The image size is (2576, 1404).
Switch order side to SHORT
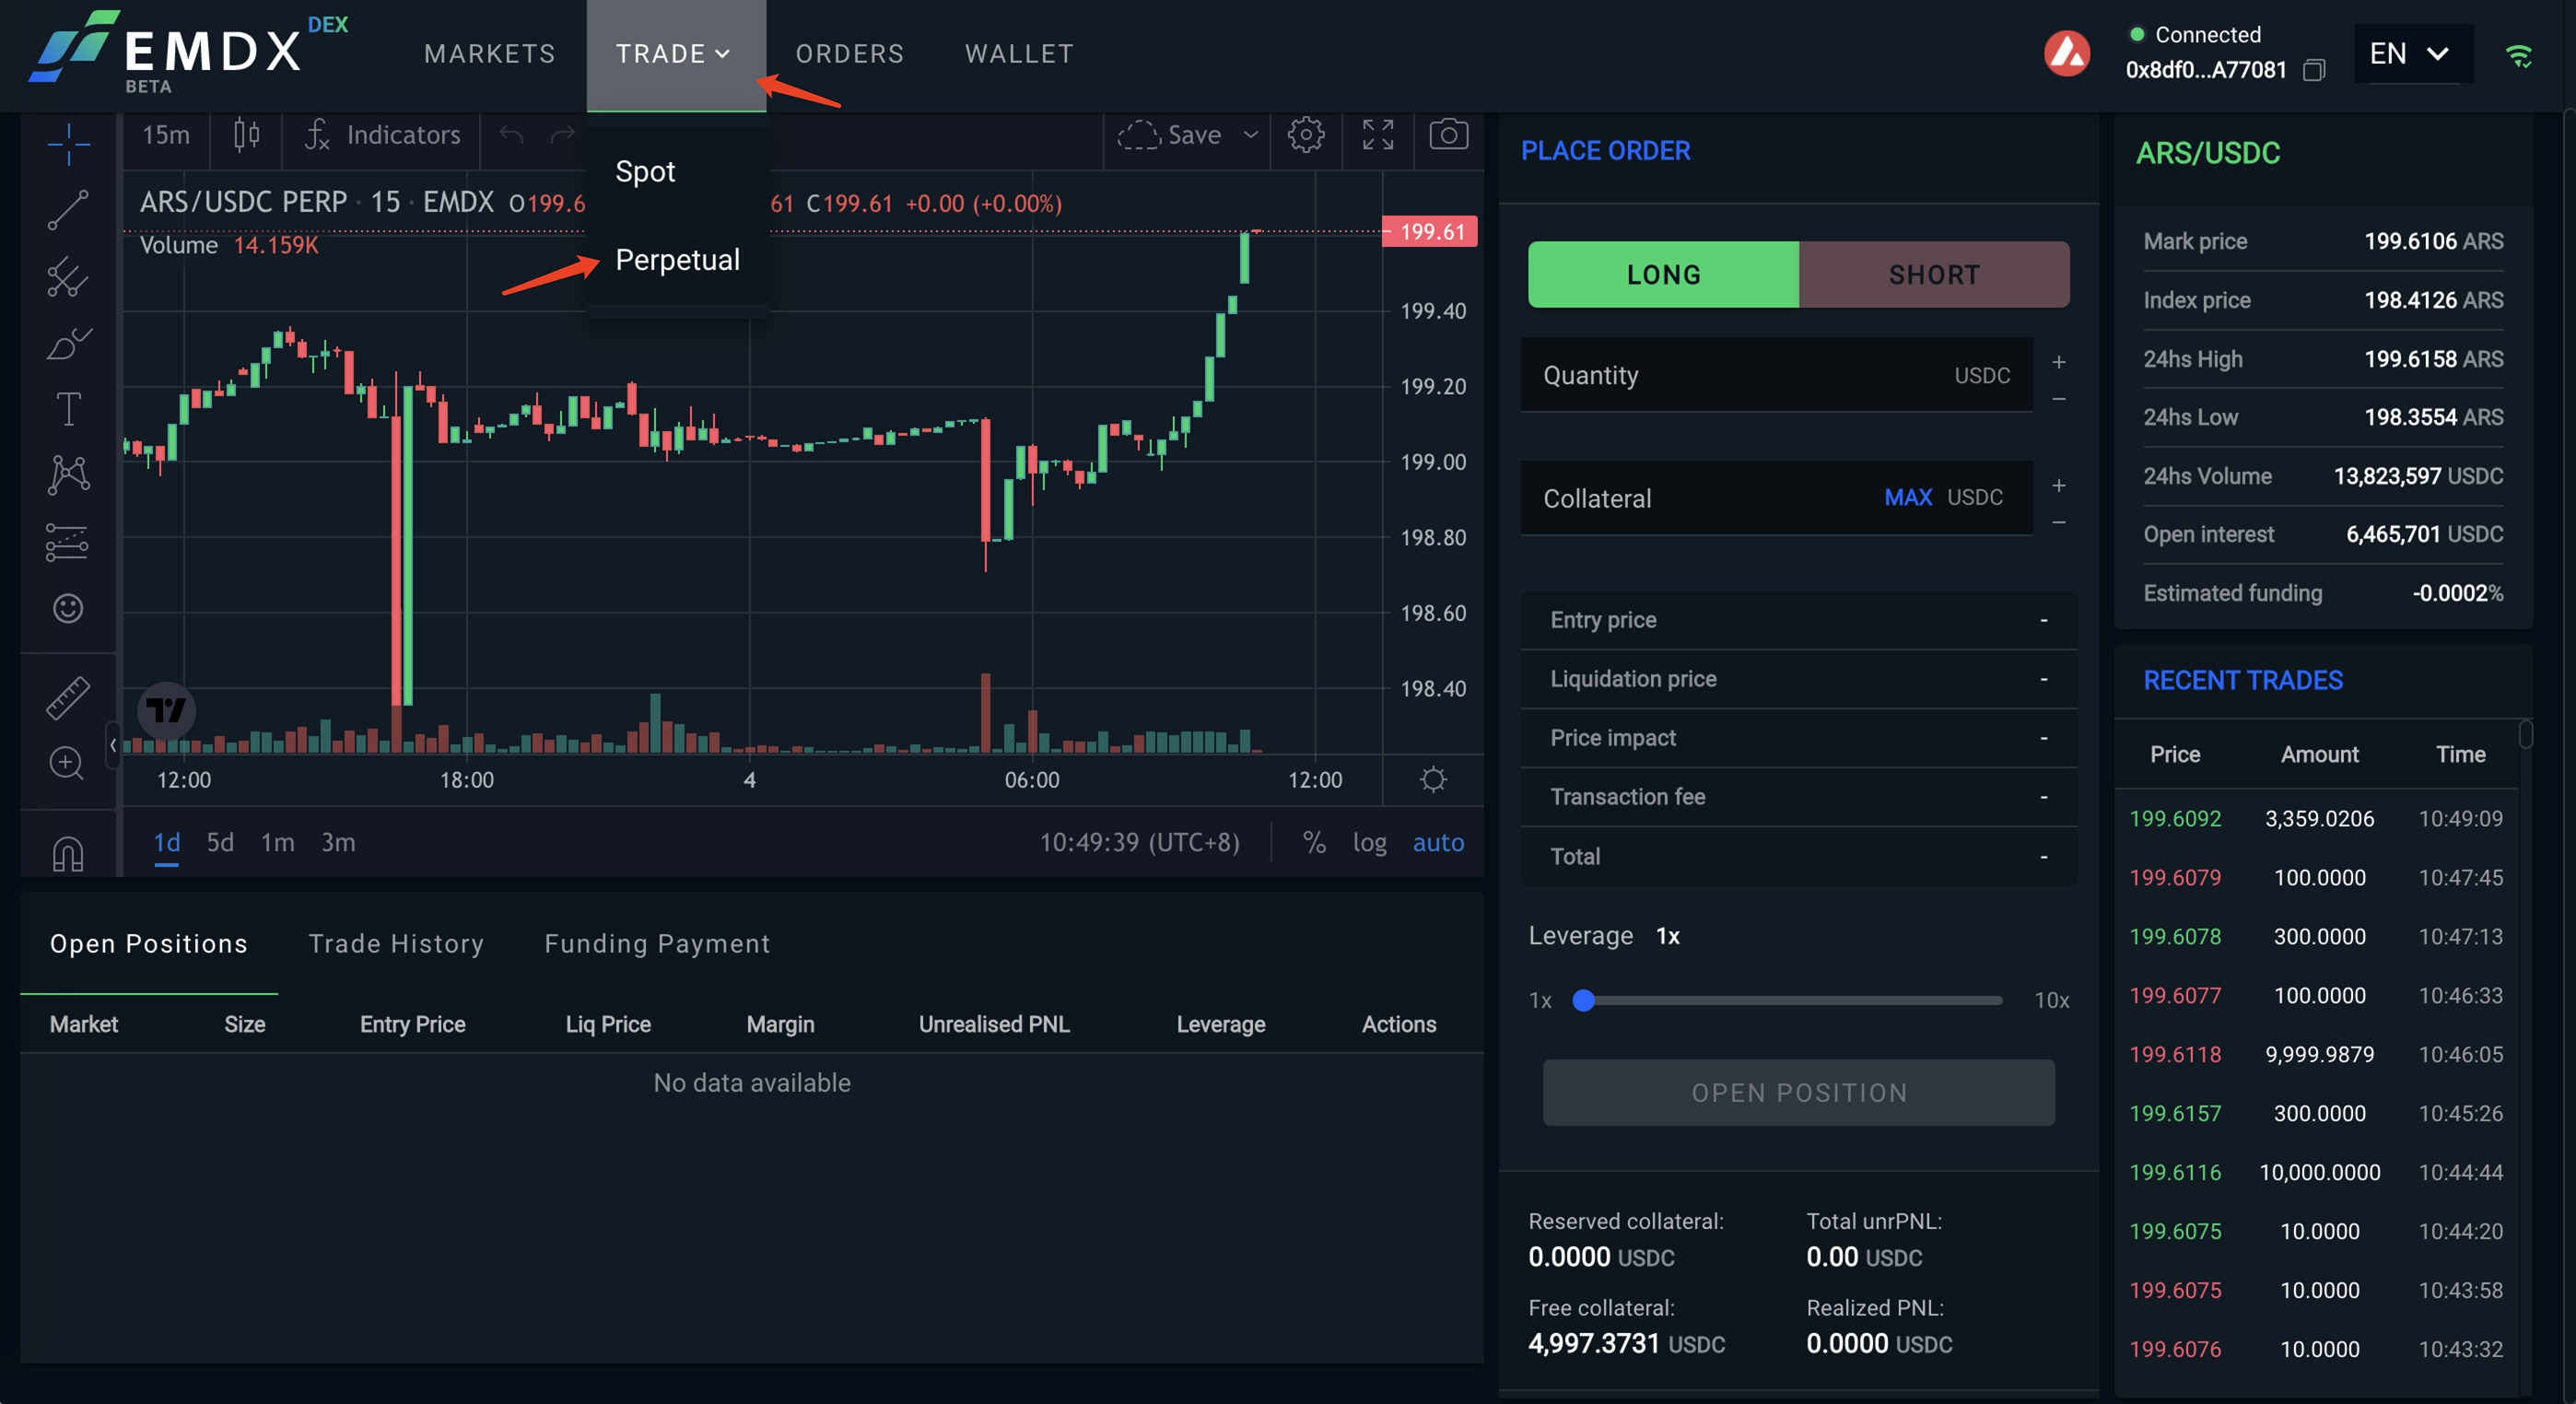pos(1933,274)
